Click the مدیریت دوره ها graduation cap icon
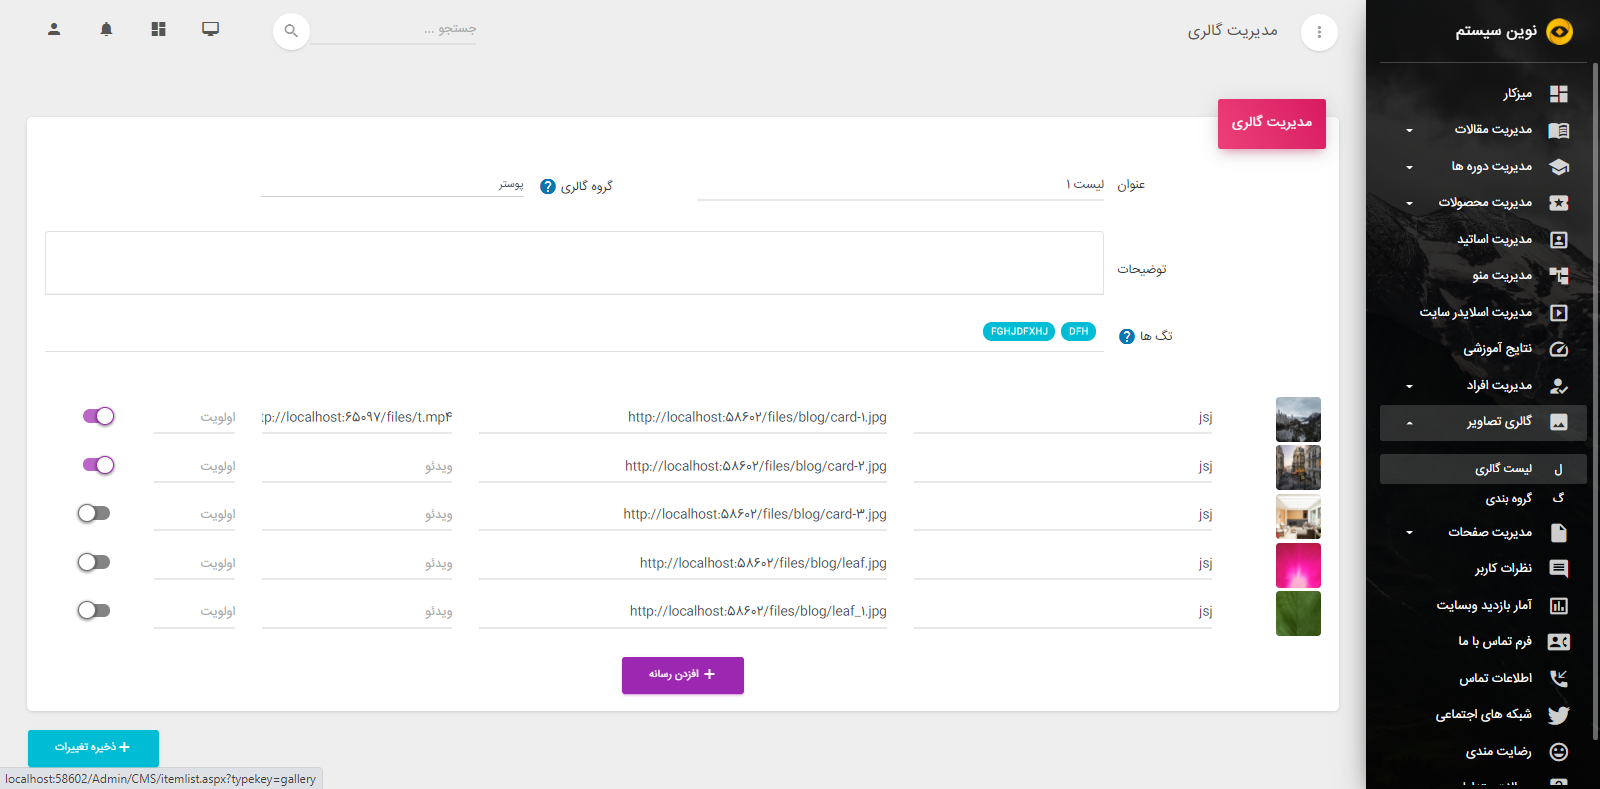Image resolution: width=1600 pixels, height=789 pixels. (1558, 167)
